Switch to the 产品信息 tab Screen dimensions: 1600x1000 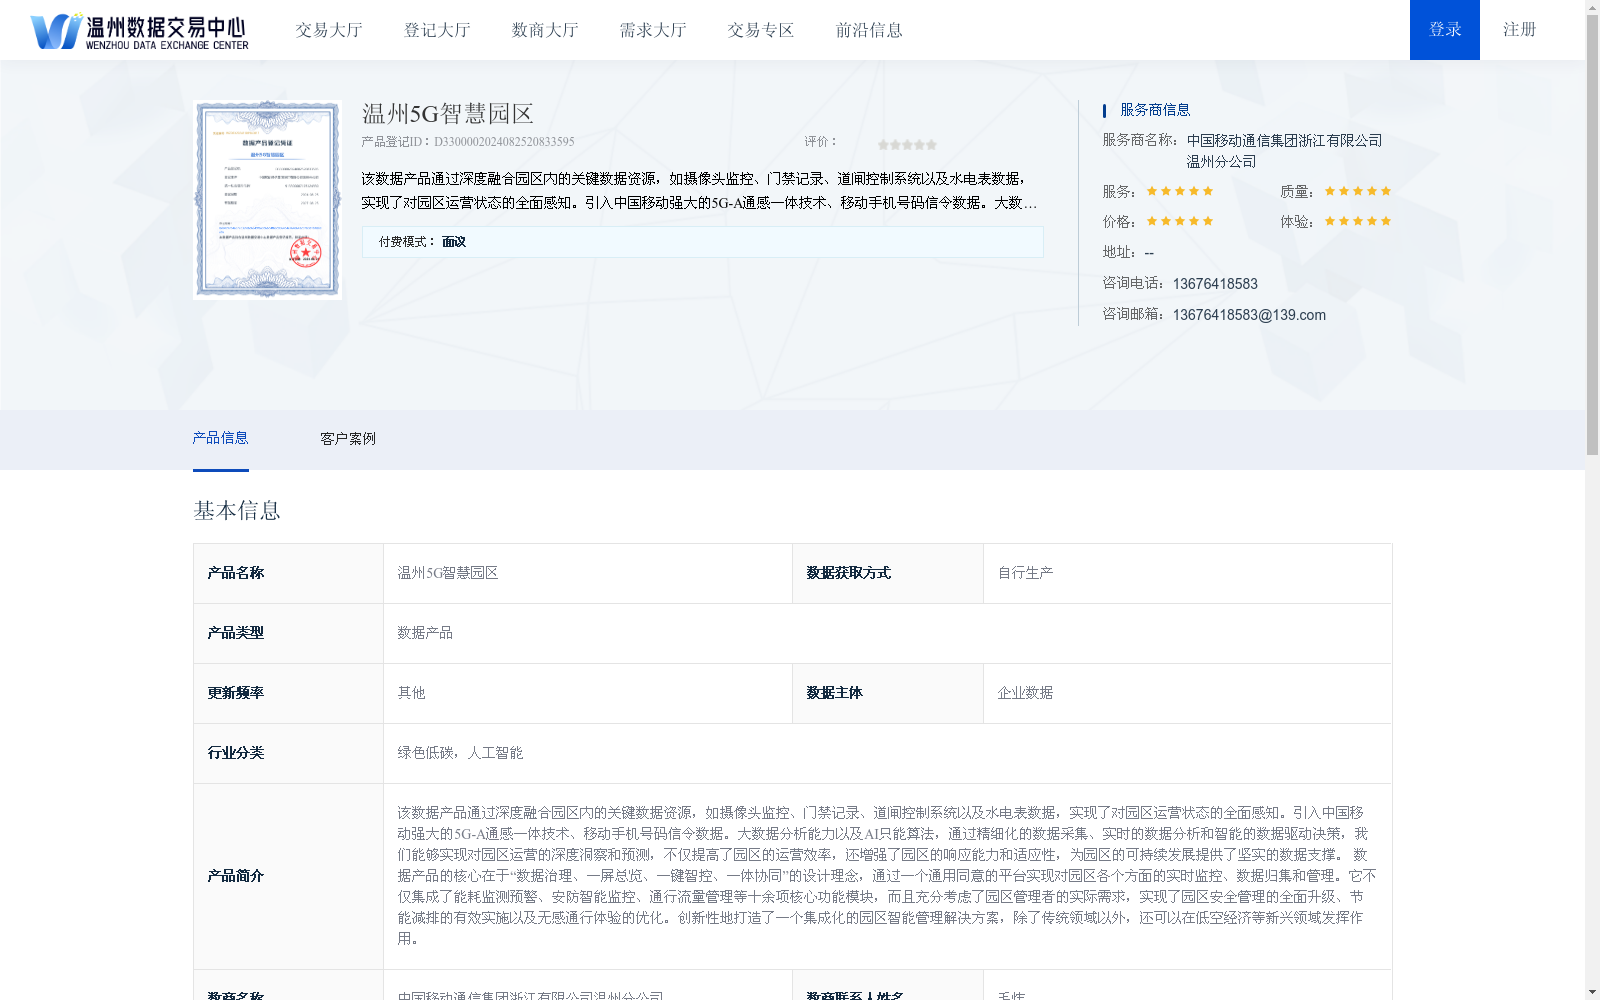220,438
